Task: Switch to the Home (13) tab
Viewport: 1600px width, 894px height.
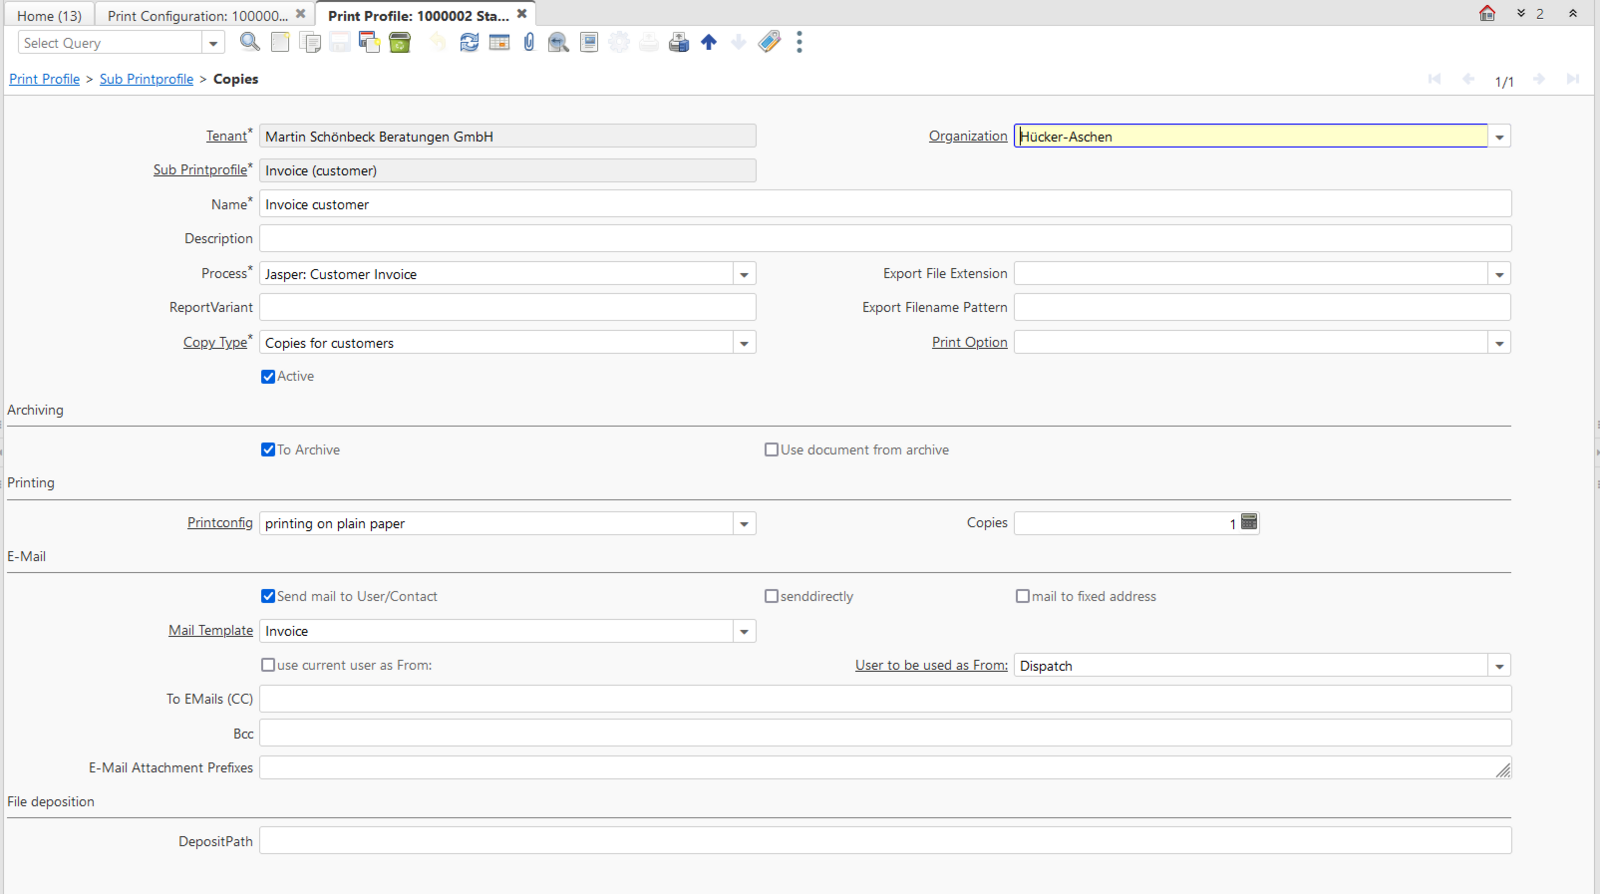Action: [x=49, y=15]
